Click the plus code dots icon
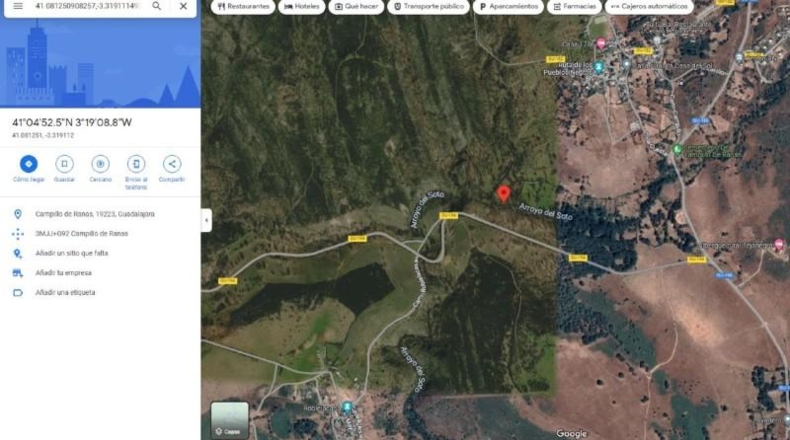This screenshot has height=440, width=790. [18, 234]
